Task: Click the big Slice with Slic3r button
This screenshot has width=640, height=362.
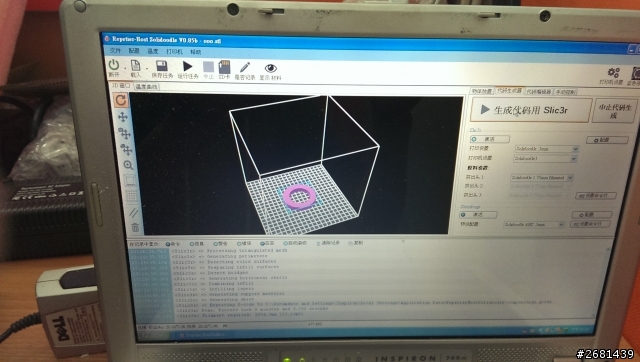Action: tap(531, 110)
